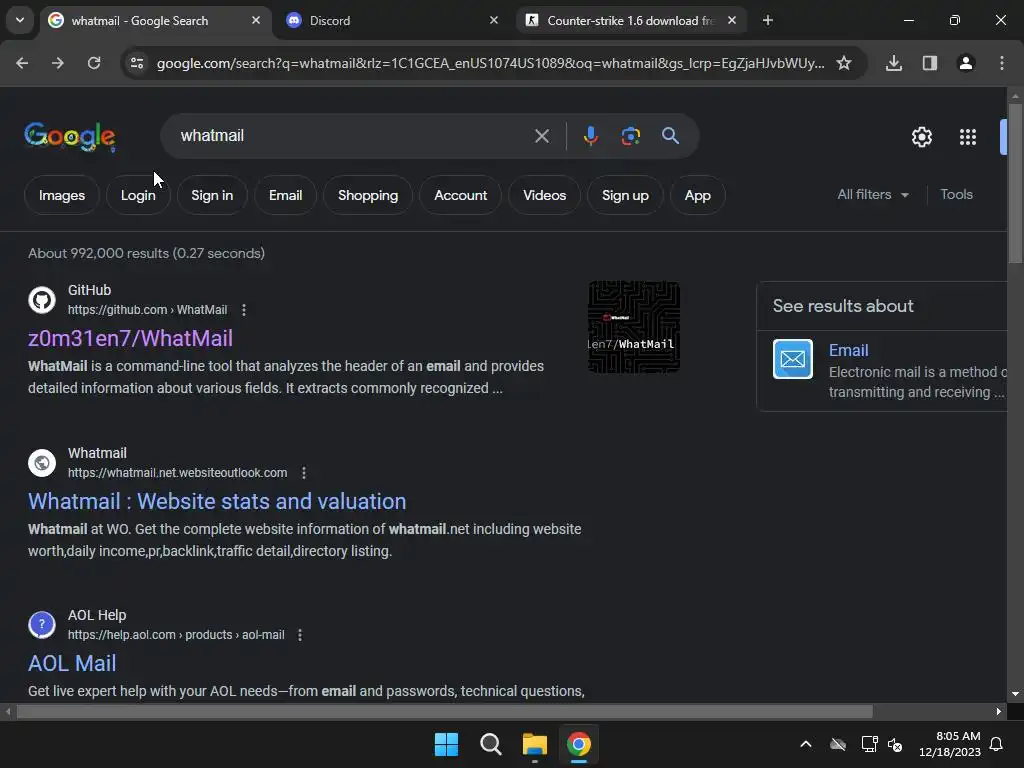Click the Email link in See results about
The image size is (1024, 768).
coord(848,351)
